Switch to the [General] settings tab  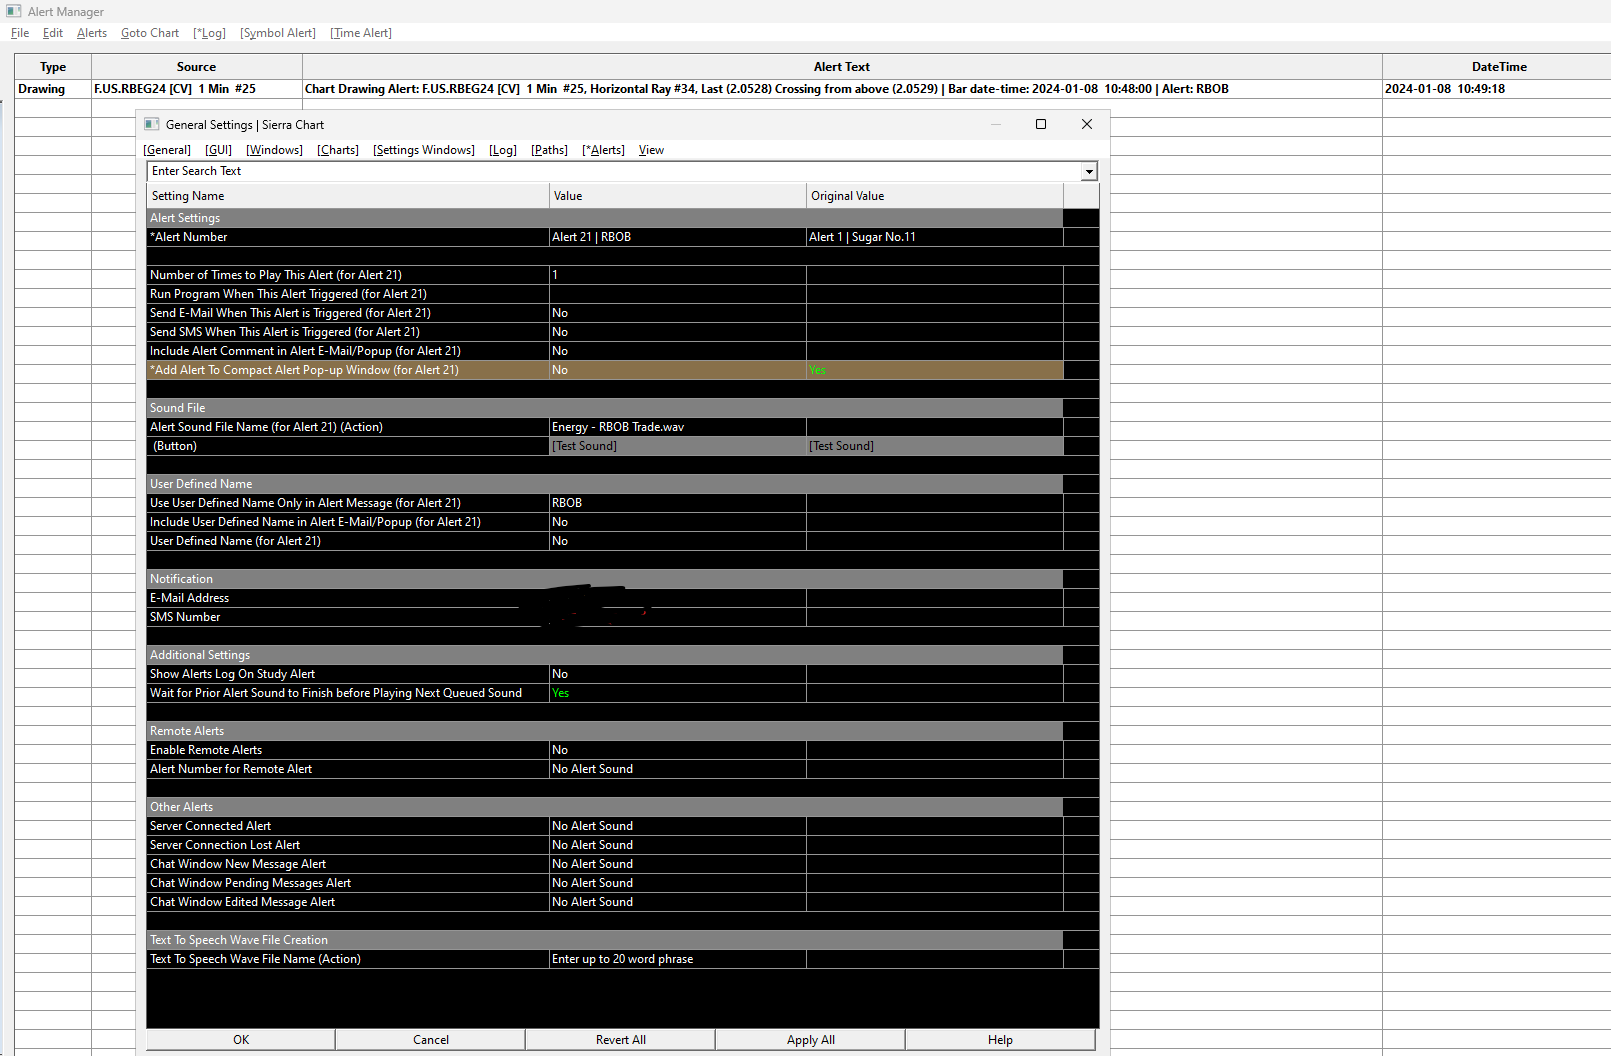[x=167, y=150]
